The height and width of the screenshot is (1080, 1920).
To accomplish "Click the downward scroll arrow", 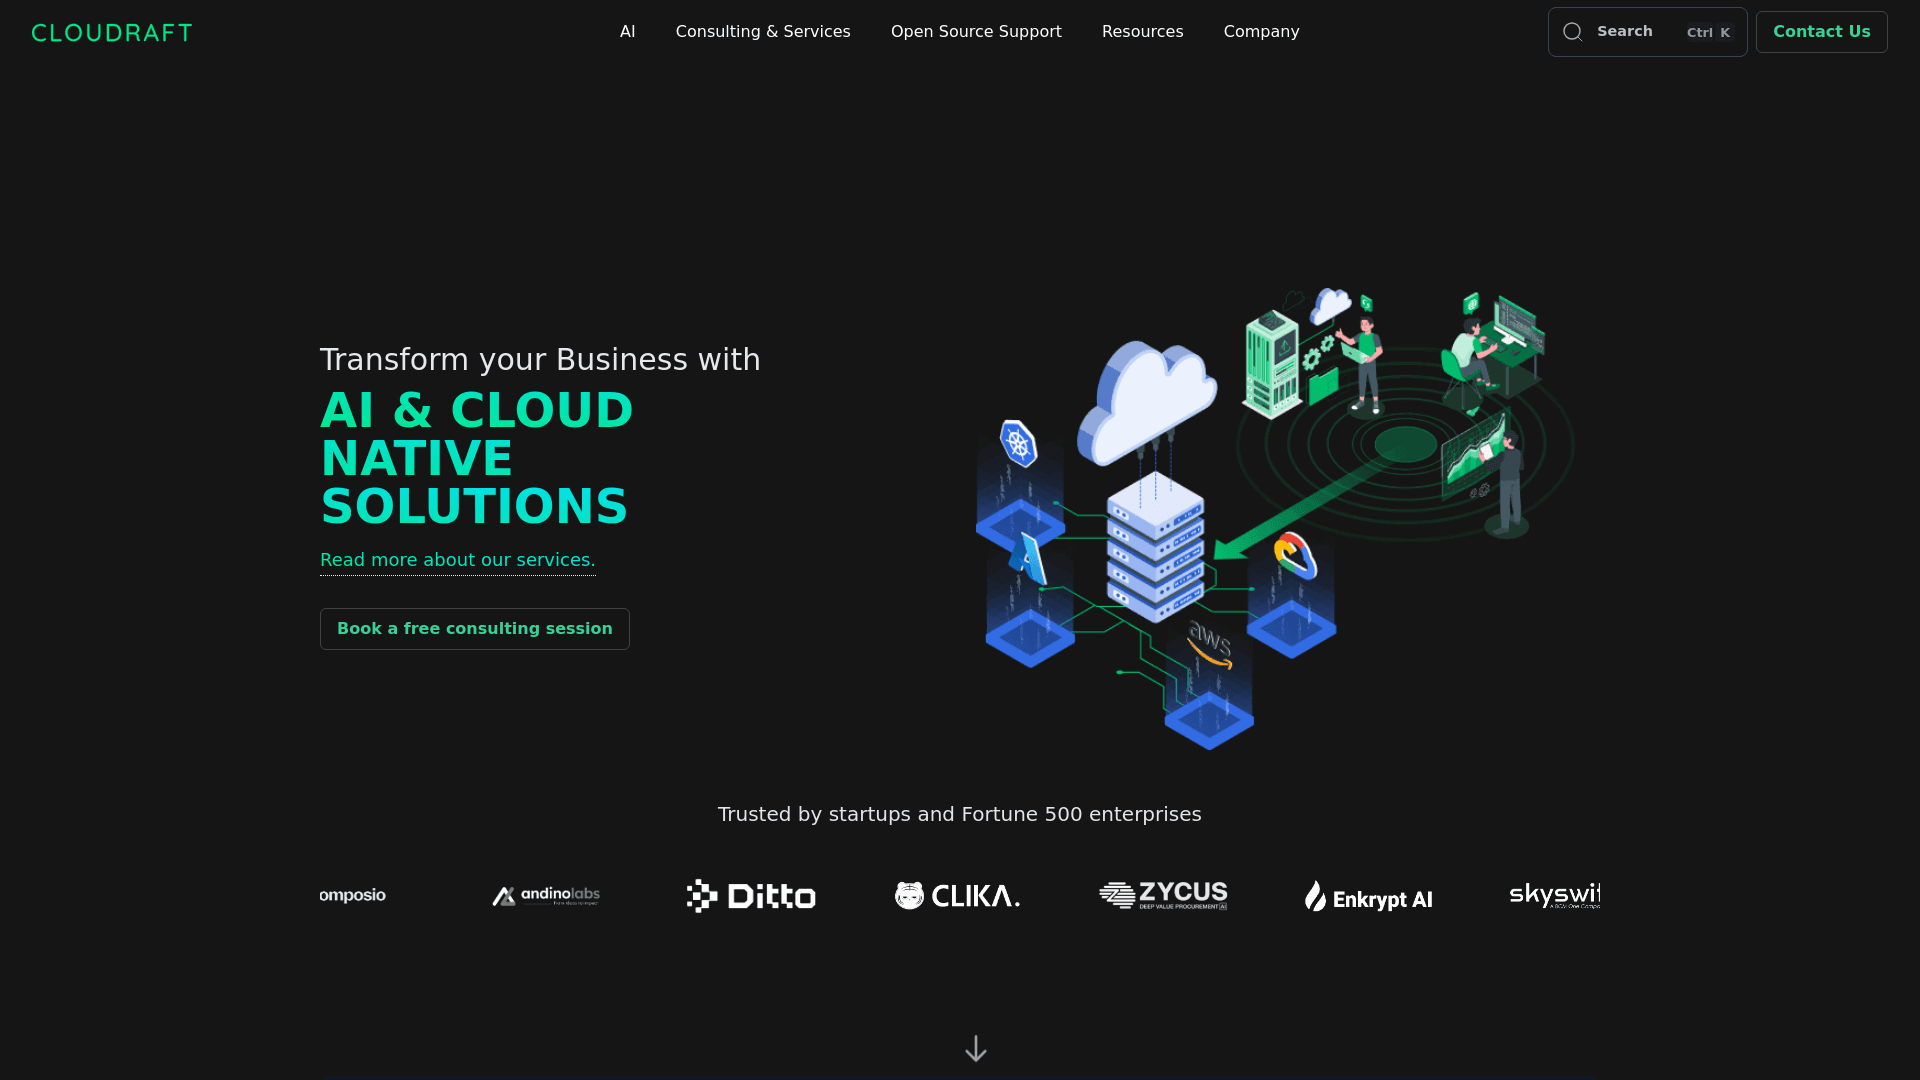I will coord(975,1048).
